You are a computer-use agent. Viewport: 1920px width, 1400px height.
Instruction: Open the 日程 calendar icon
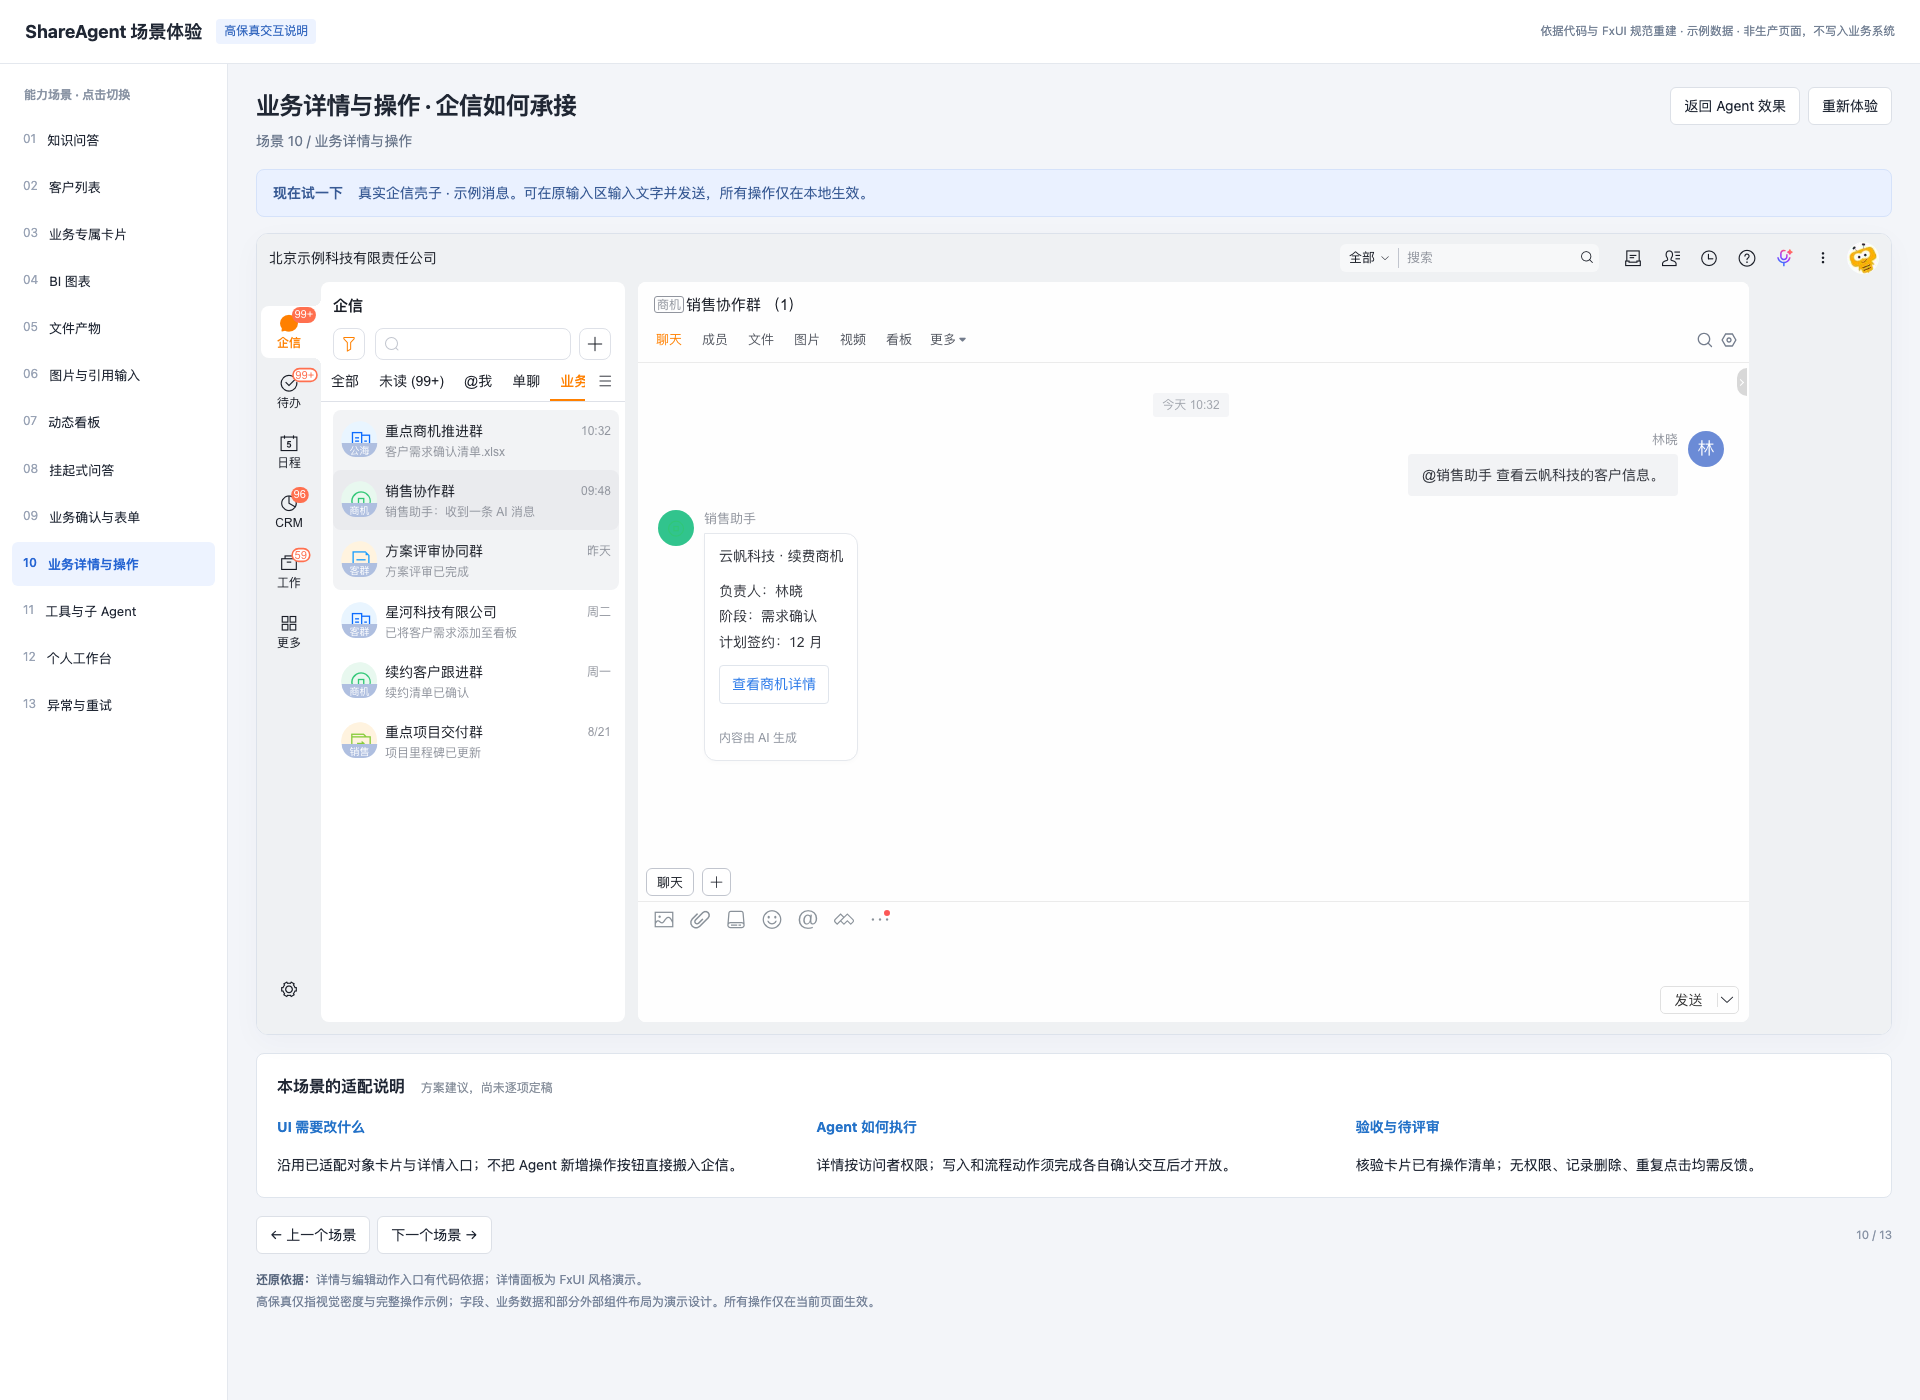pyautogui.click(x=289, y=451)
